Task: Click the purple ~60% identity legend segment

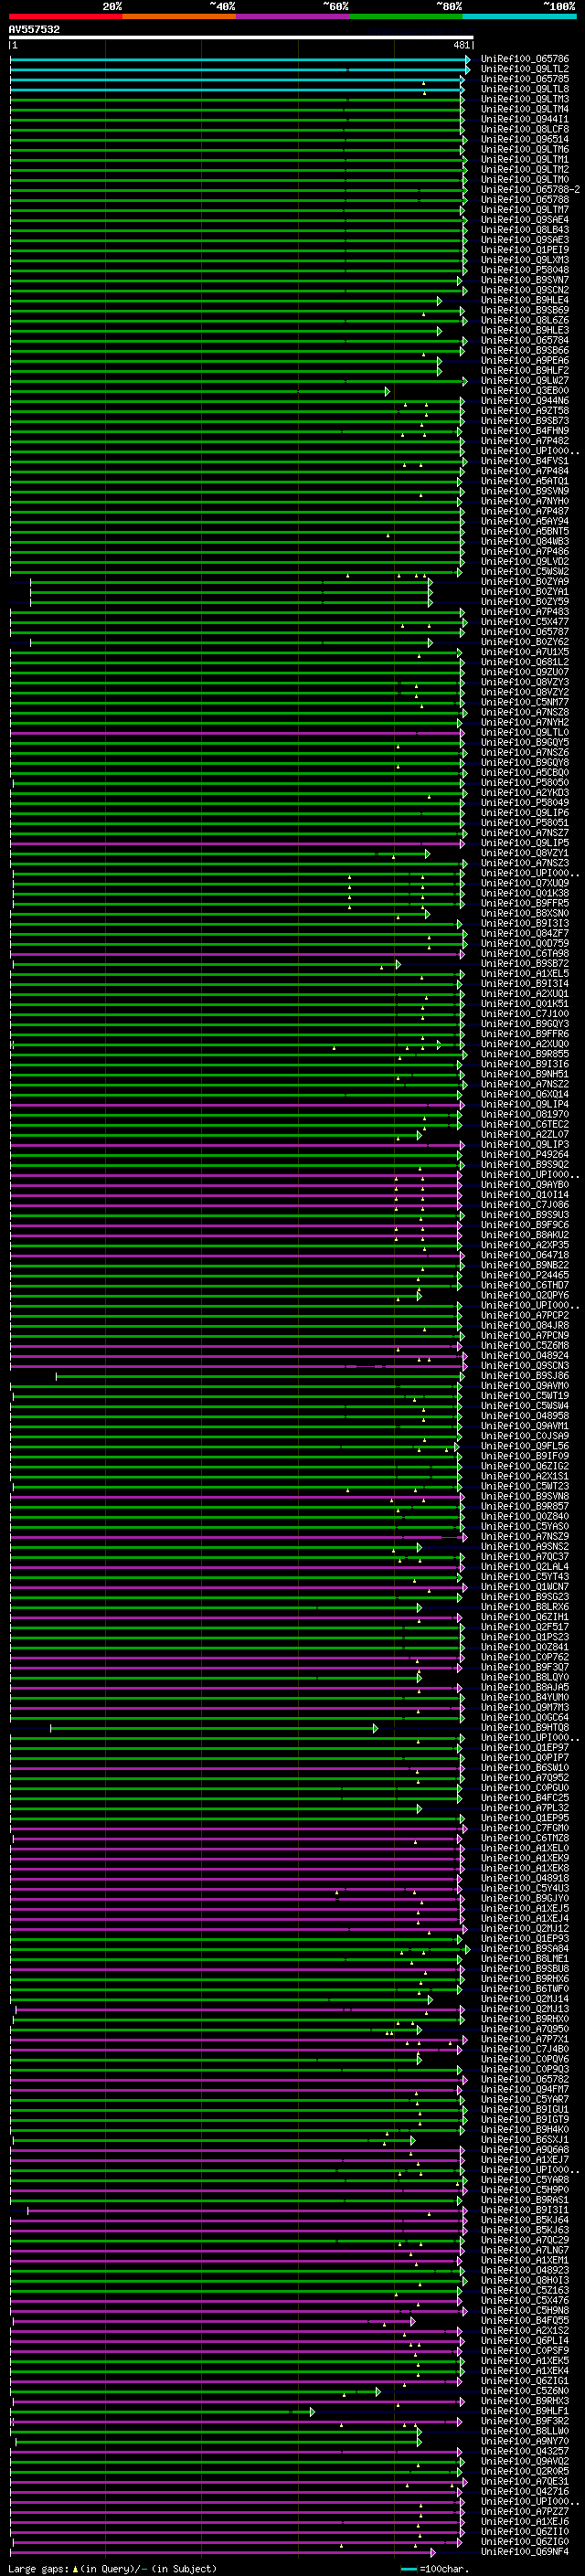Action: (293, 17)
